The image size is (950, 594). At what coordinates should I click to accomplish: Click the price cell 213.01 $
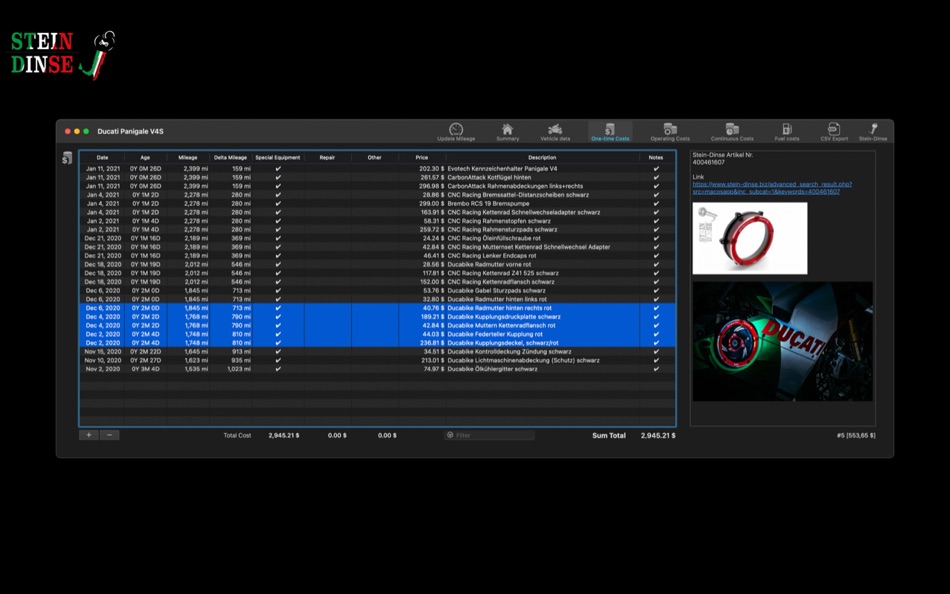tap(432, 360)
